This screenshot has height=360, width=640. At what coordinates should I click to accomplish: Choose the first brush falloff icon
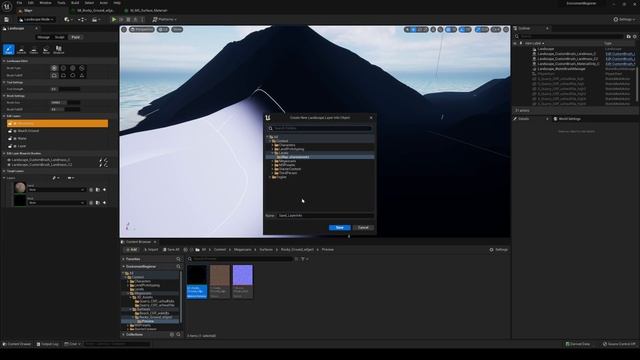54,76
